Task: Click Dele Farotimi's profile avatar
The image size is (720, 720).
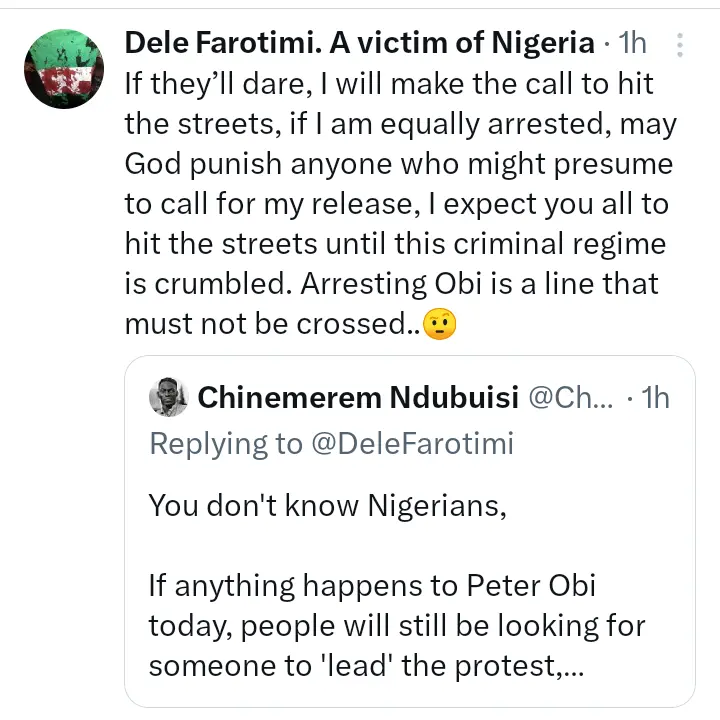Action: (64, 67)
